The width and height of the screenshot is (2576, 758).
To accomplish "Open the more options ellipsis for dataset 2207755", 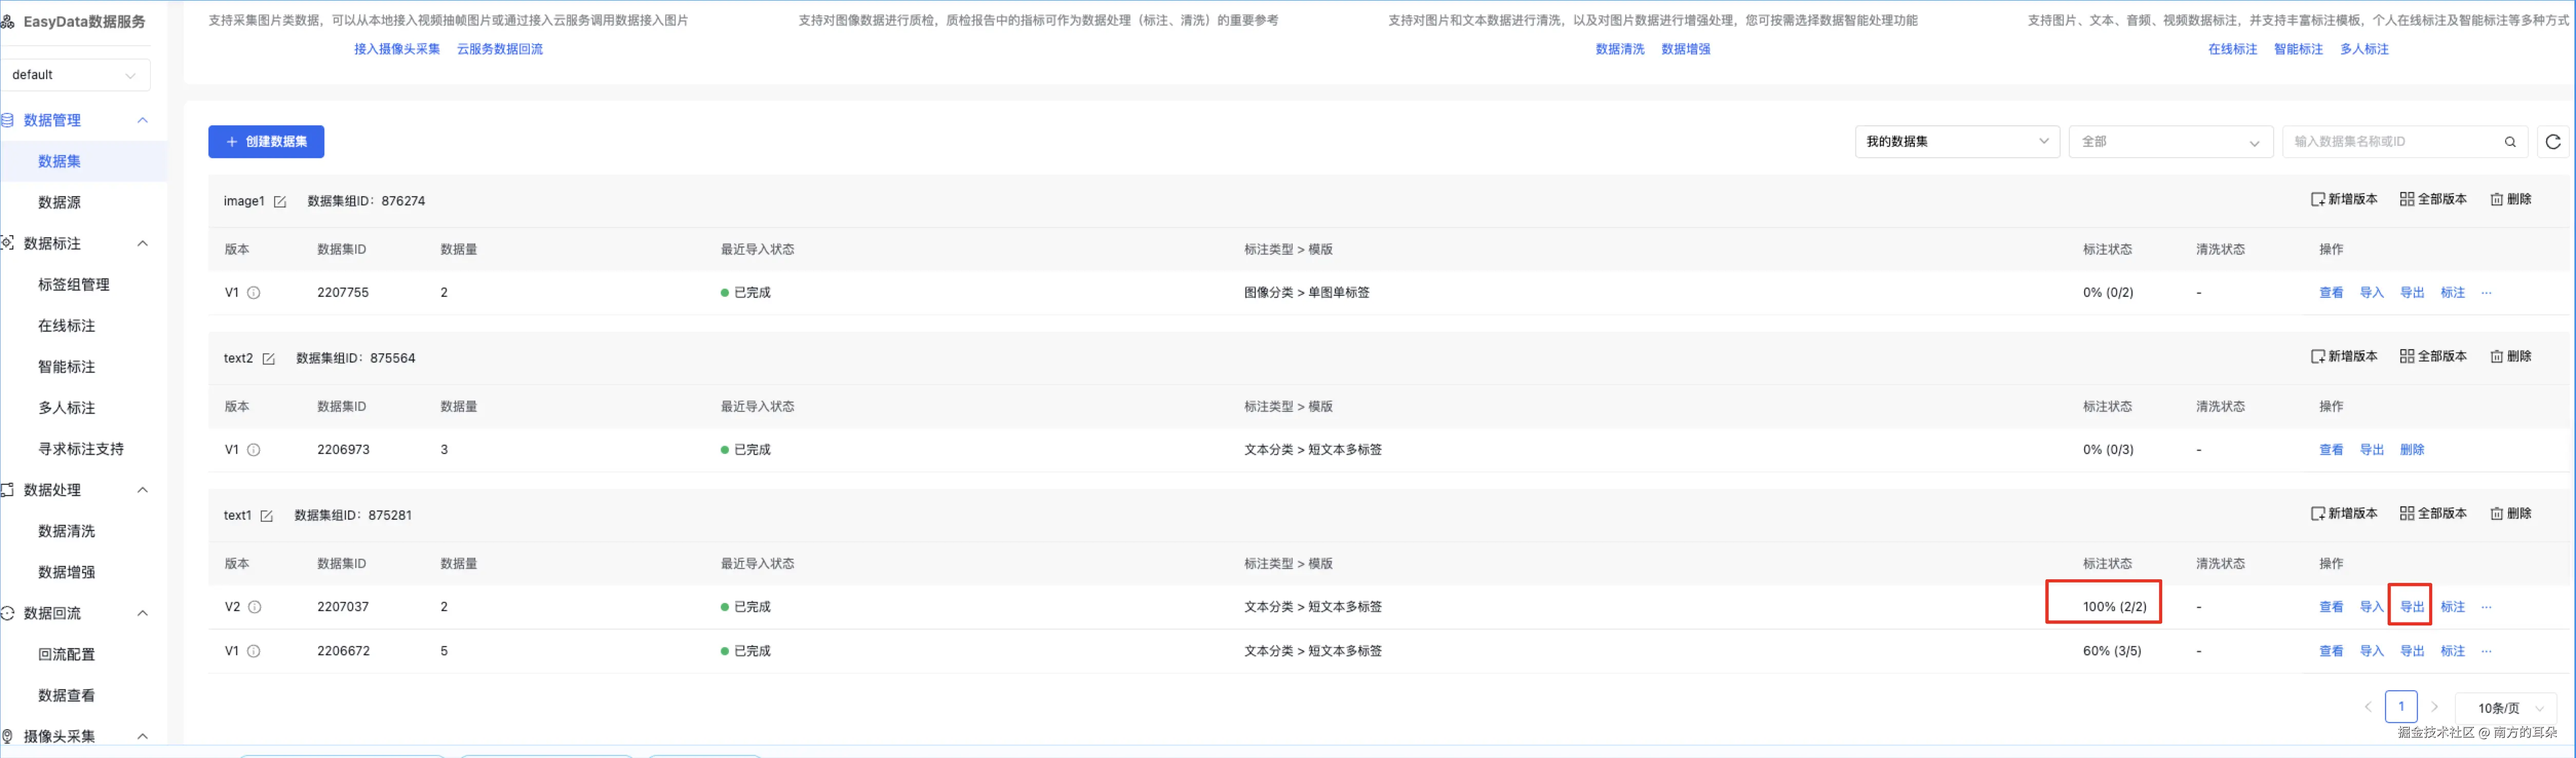I will [x=2486, y=293].
